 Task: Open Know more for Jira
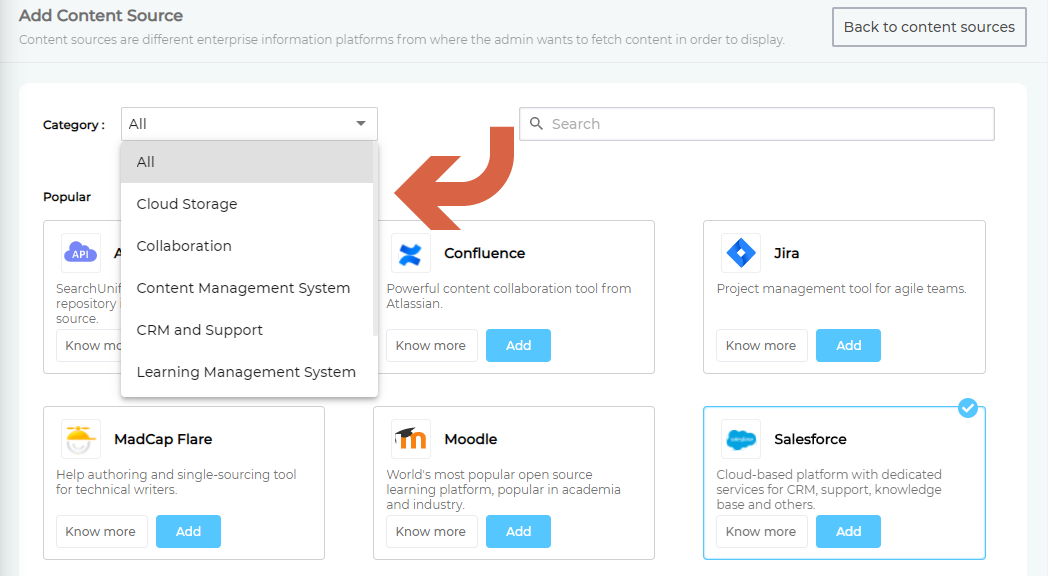tap(761, 345)
